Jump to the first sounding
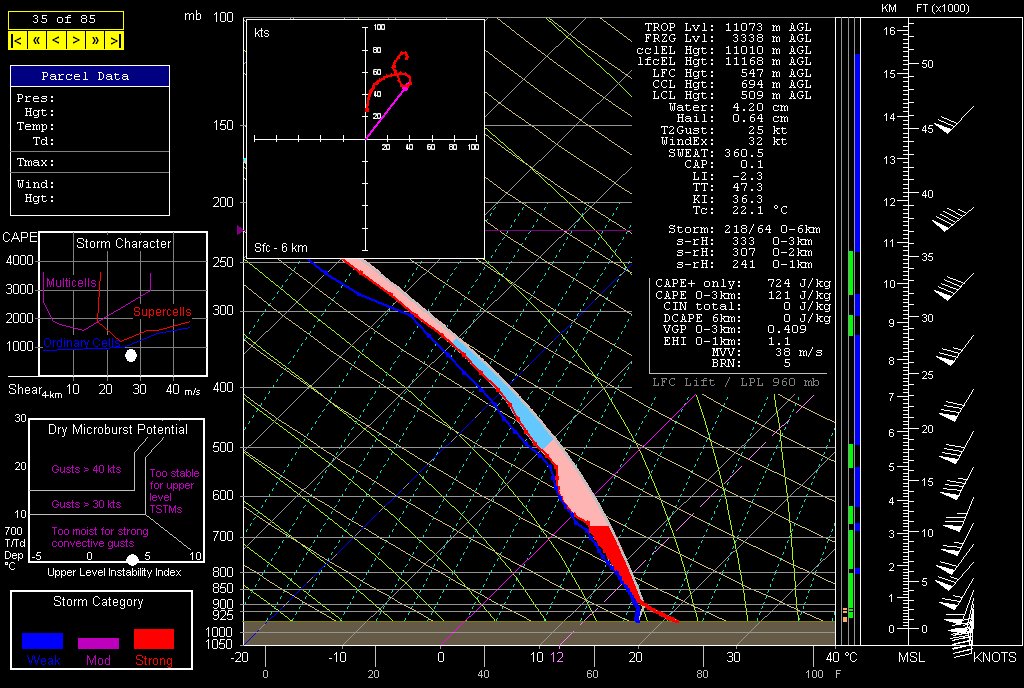Screen dimensions: 1024x688 pyautogui.click(x=17, y=40)
